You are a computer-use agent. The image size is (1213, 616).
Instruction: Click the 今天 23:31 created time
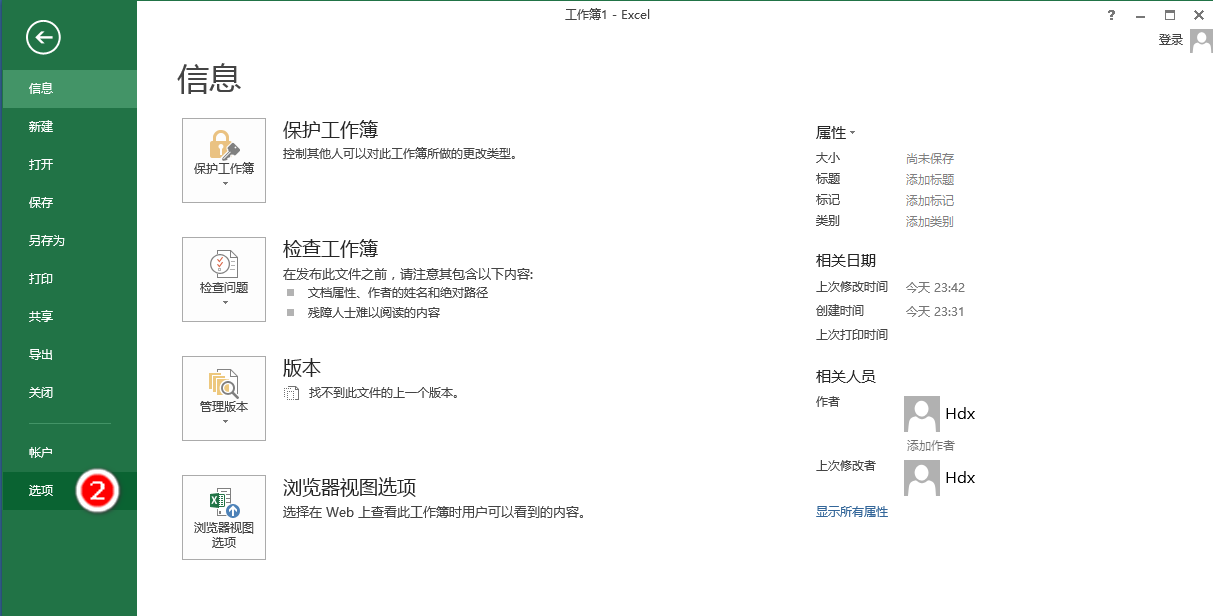coord(935,312)
